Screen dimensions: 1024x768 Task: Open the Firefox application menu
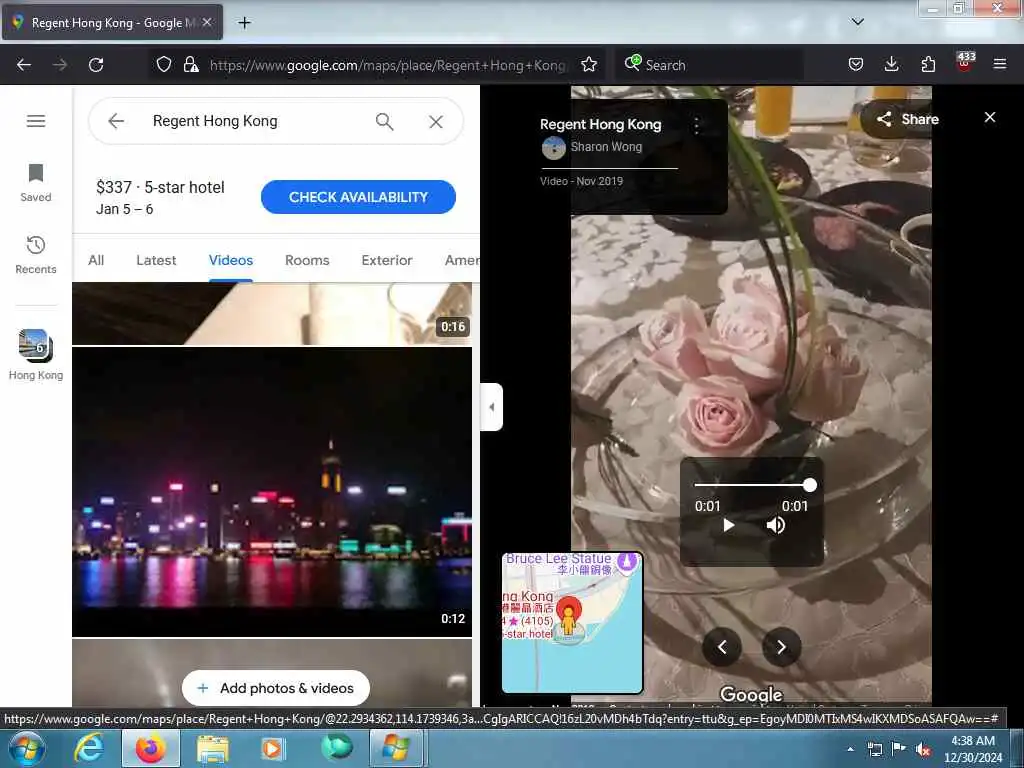click(x=1000, y=64)
